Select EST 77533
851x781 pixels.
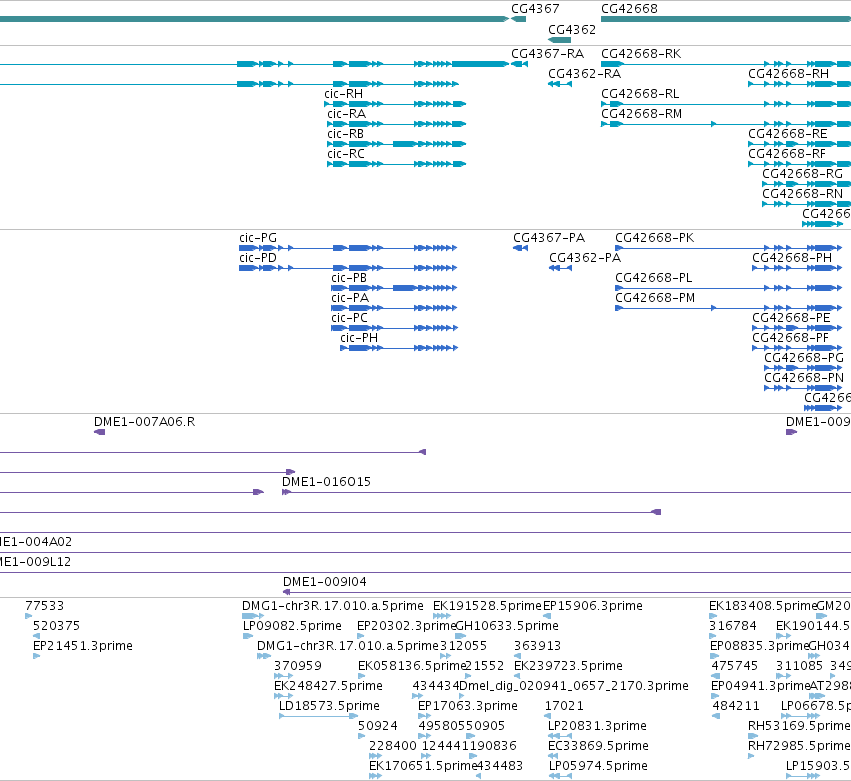45,606
